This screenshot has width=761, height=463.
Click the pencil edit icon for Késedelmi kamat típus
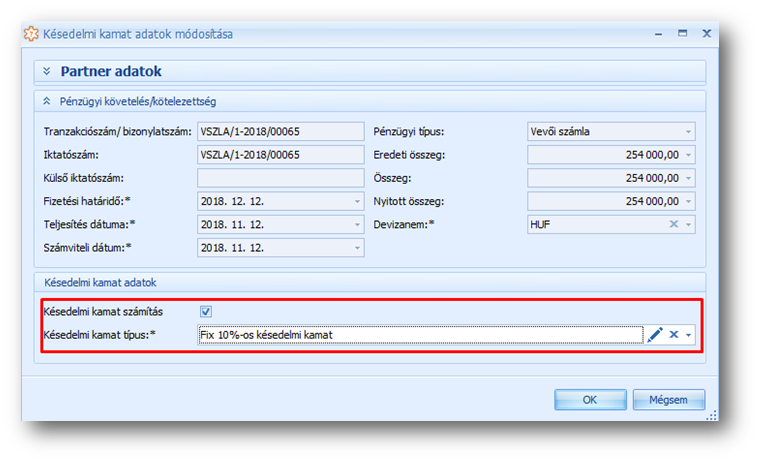tap(655, 335)
